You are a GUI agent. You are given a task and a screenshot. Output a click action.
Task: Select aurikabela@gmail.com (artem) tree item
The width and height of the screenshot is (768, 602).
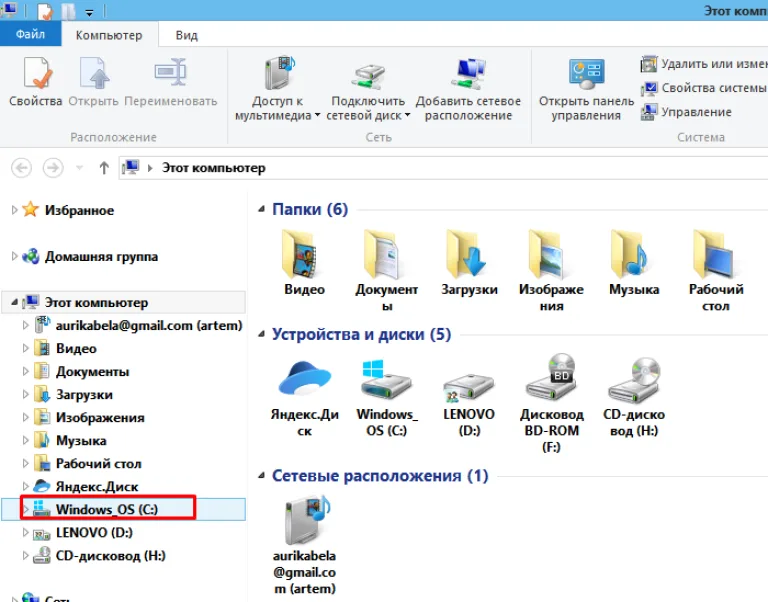tap(149, 325)
